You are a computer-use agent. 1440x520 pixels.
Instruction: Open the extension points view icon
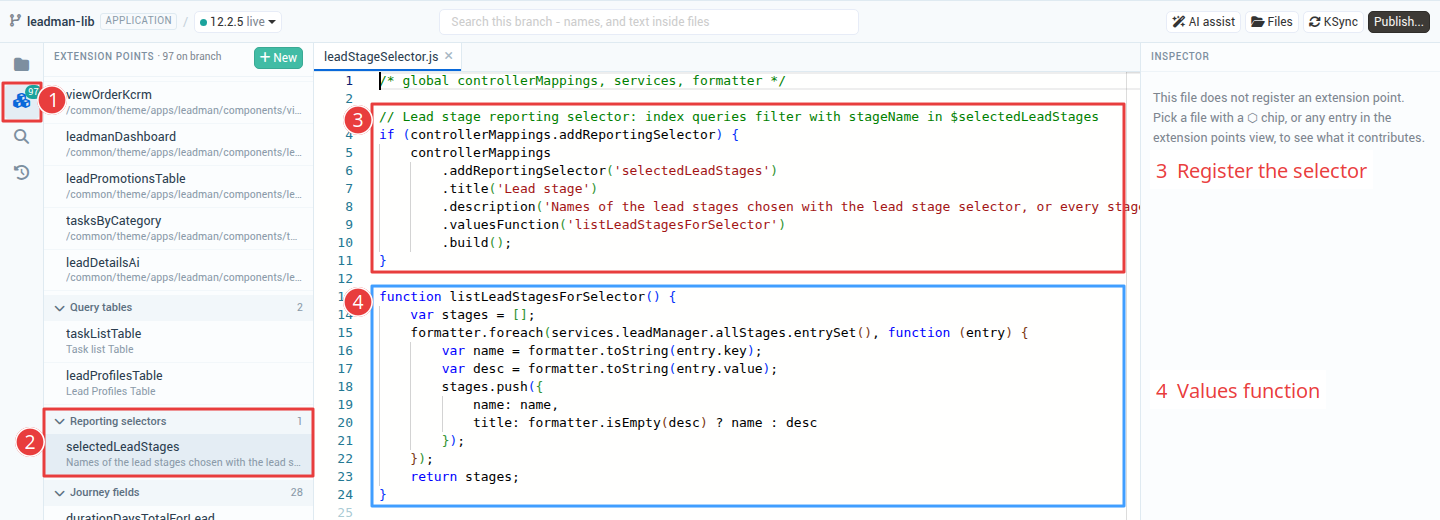(x=21, y=100)
